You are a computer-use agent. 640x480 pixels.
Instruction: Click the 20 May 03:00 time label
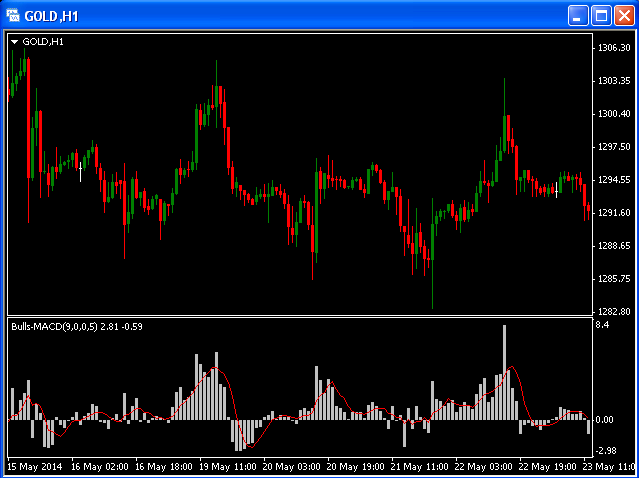(292, 467)
